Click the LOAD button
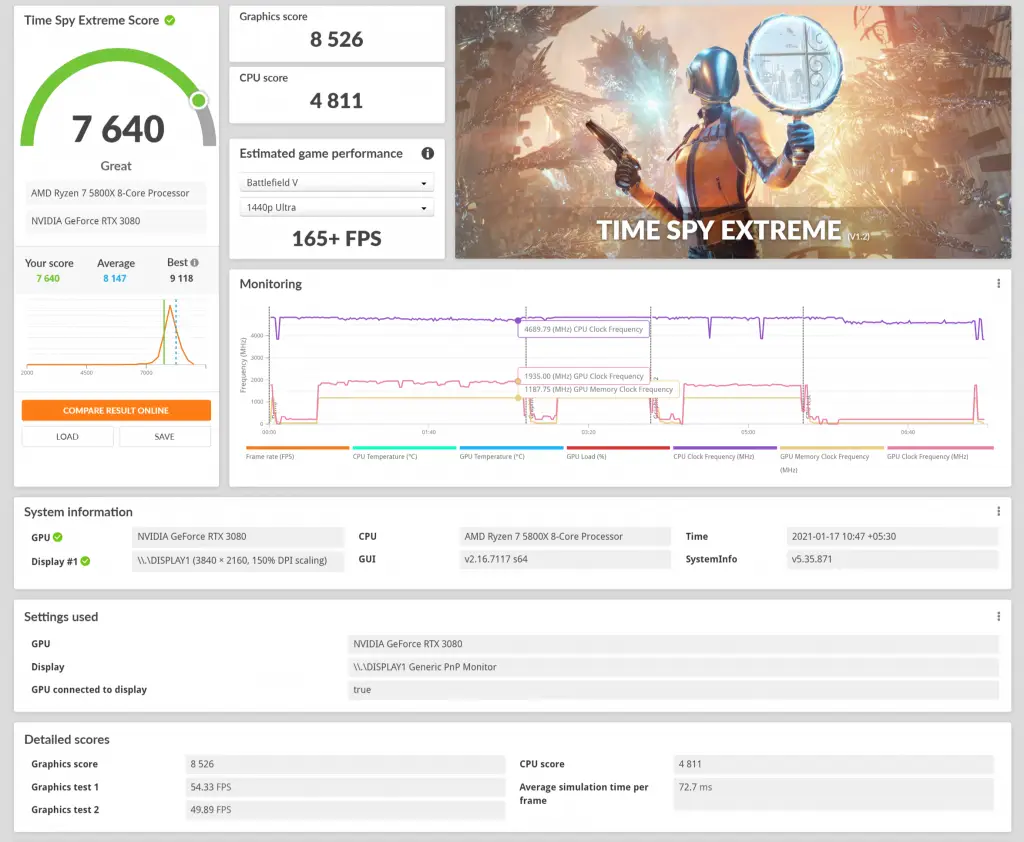Viewport: 1024px width, 842px height. click(x=67, y=436)
